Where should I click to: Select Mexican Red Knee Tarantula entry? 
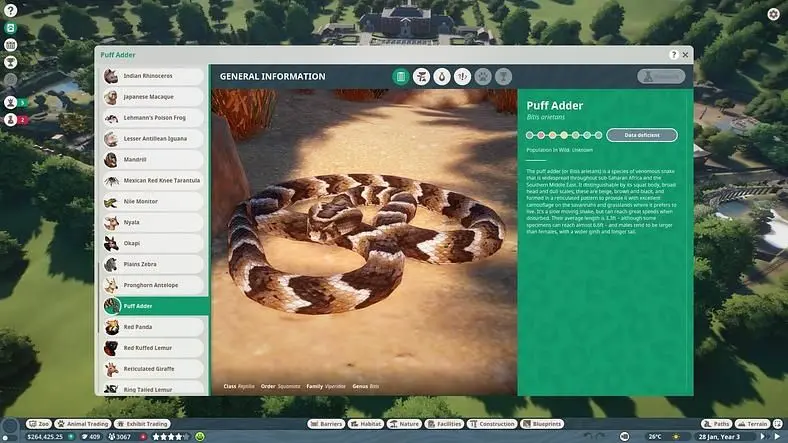(x=154, y=180)
